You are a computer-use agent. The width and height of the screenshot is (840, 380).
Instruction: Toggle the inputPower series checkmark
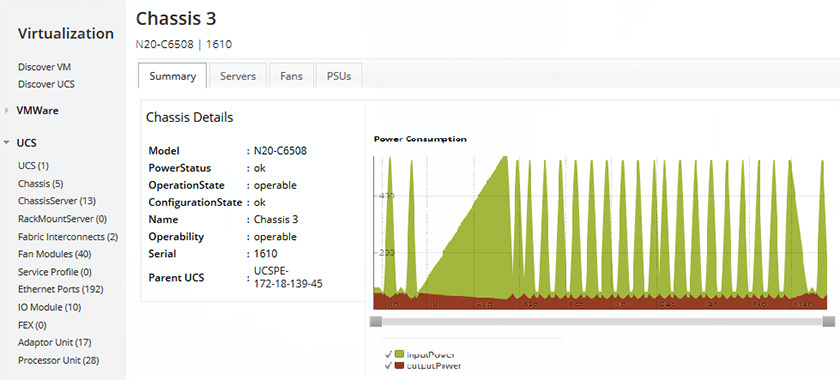[x=388, y=354]
